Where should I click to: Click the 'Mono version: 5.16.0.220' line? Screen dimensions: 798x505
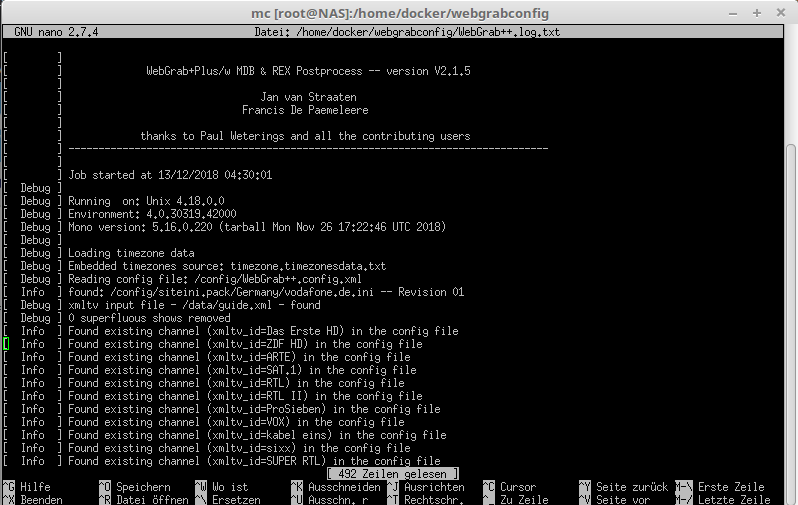(x=258, y=227)
